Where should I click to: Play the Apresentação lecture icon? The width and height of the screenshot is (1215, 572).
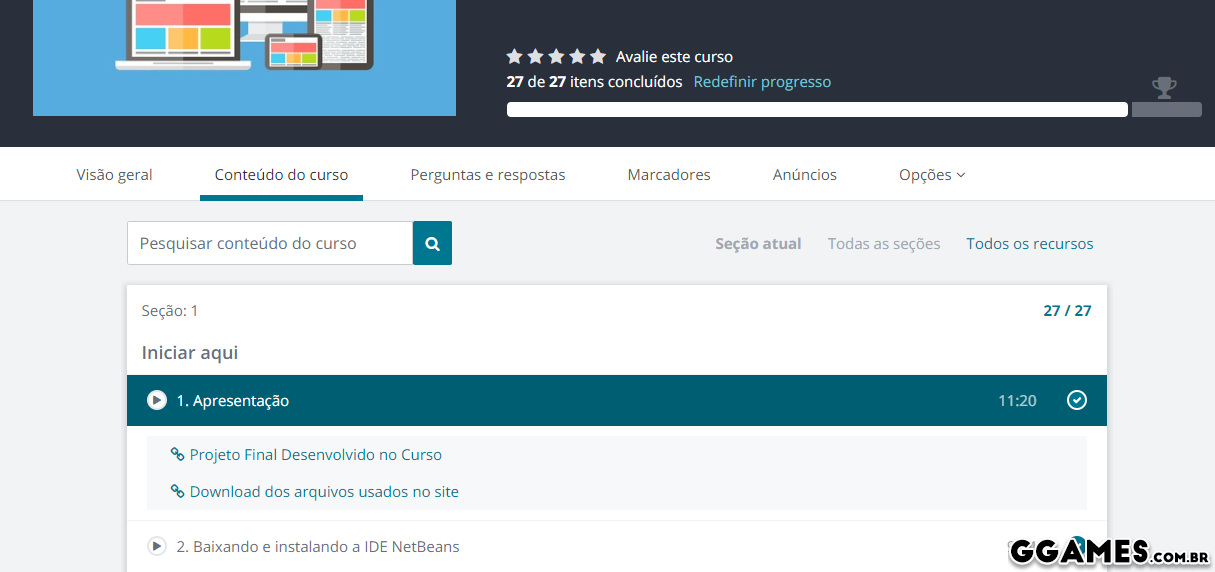[157, 400]
